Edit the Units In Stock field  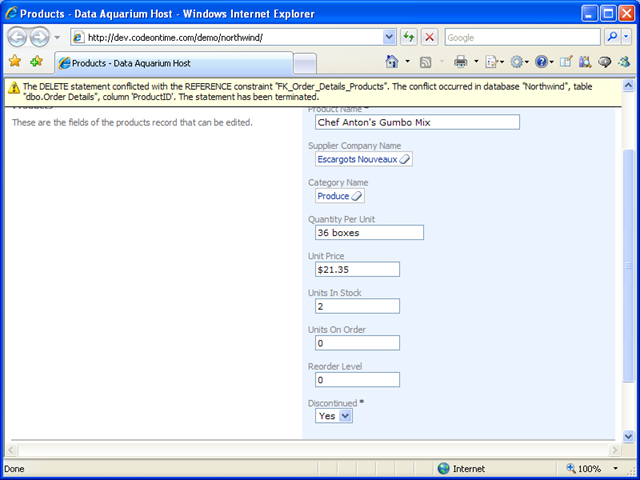click(x=357, y=306)
